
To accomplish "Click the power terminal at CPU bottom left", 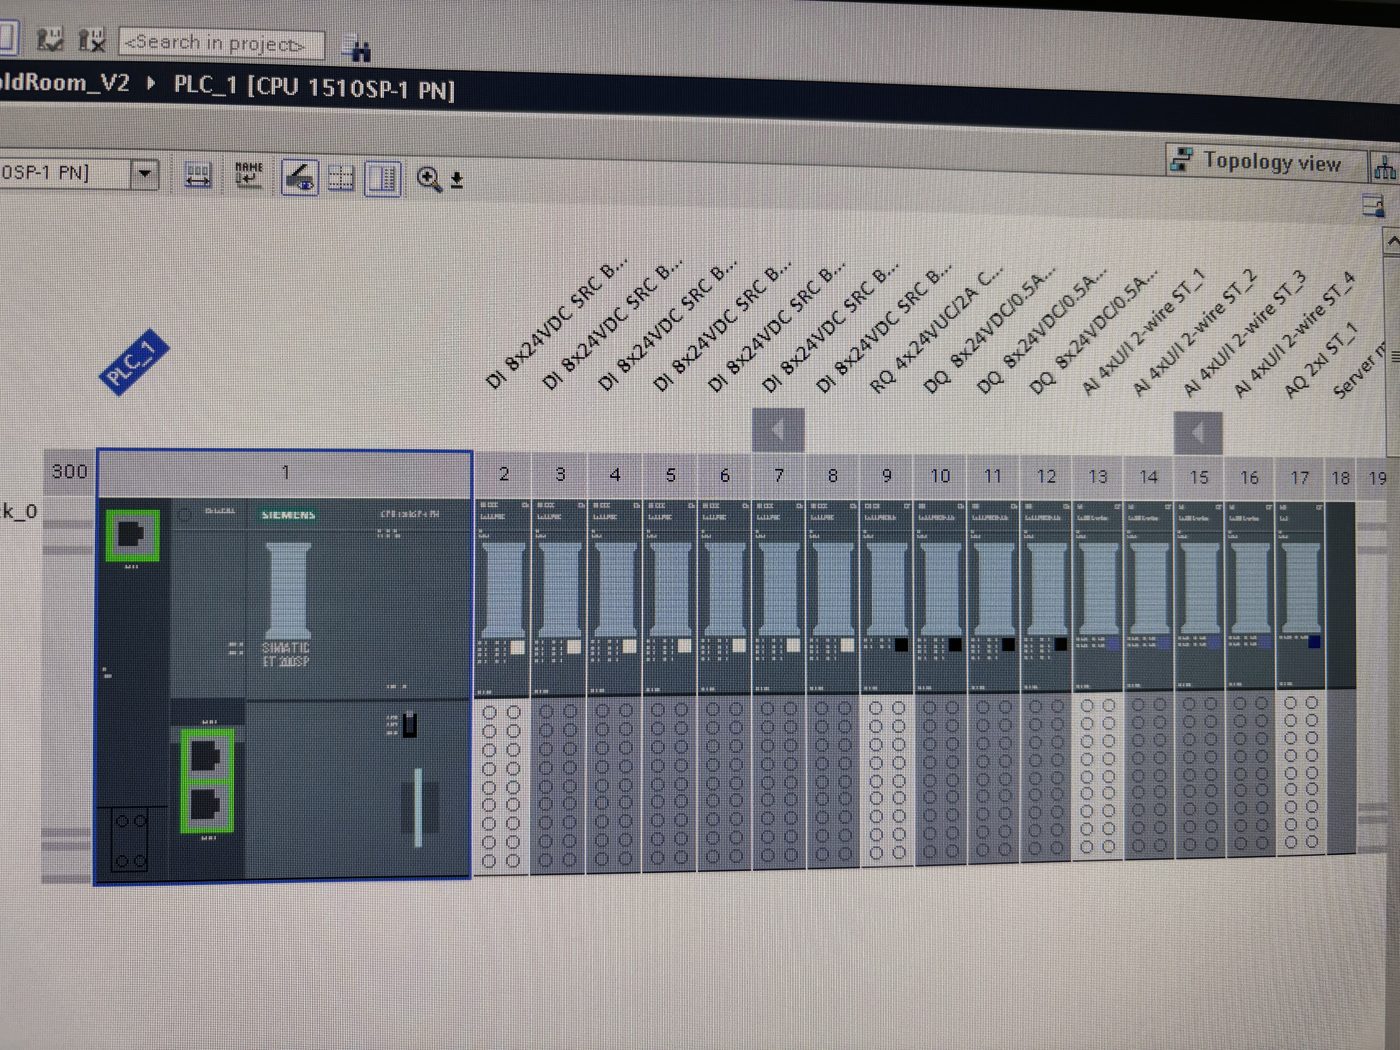I will tap(130, 840).
